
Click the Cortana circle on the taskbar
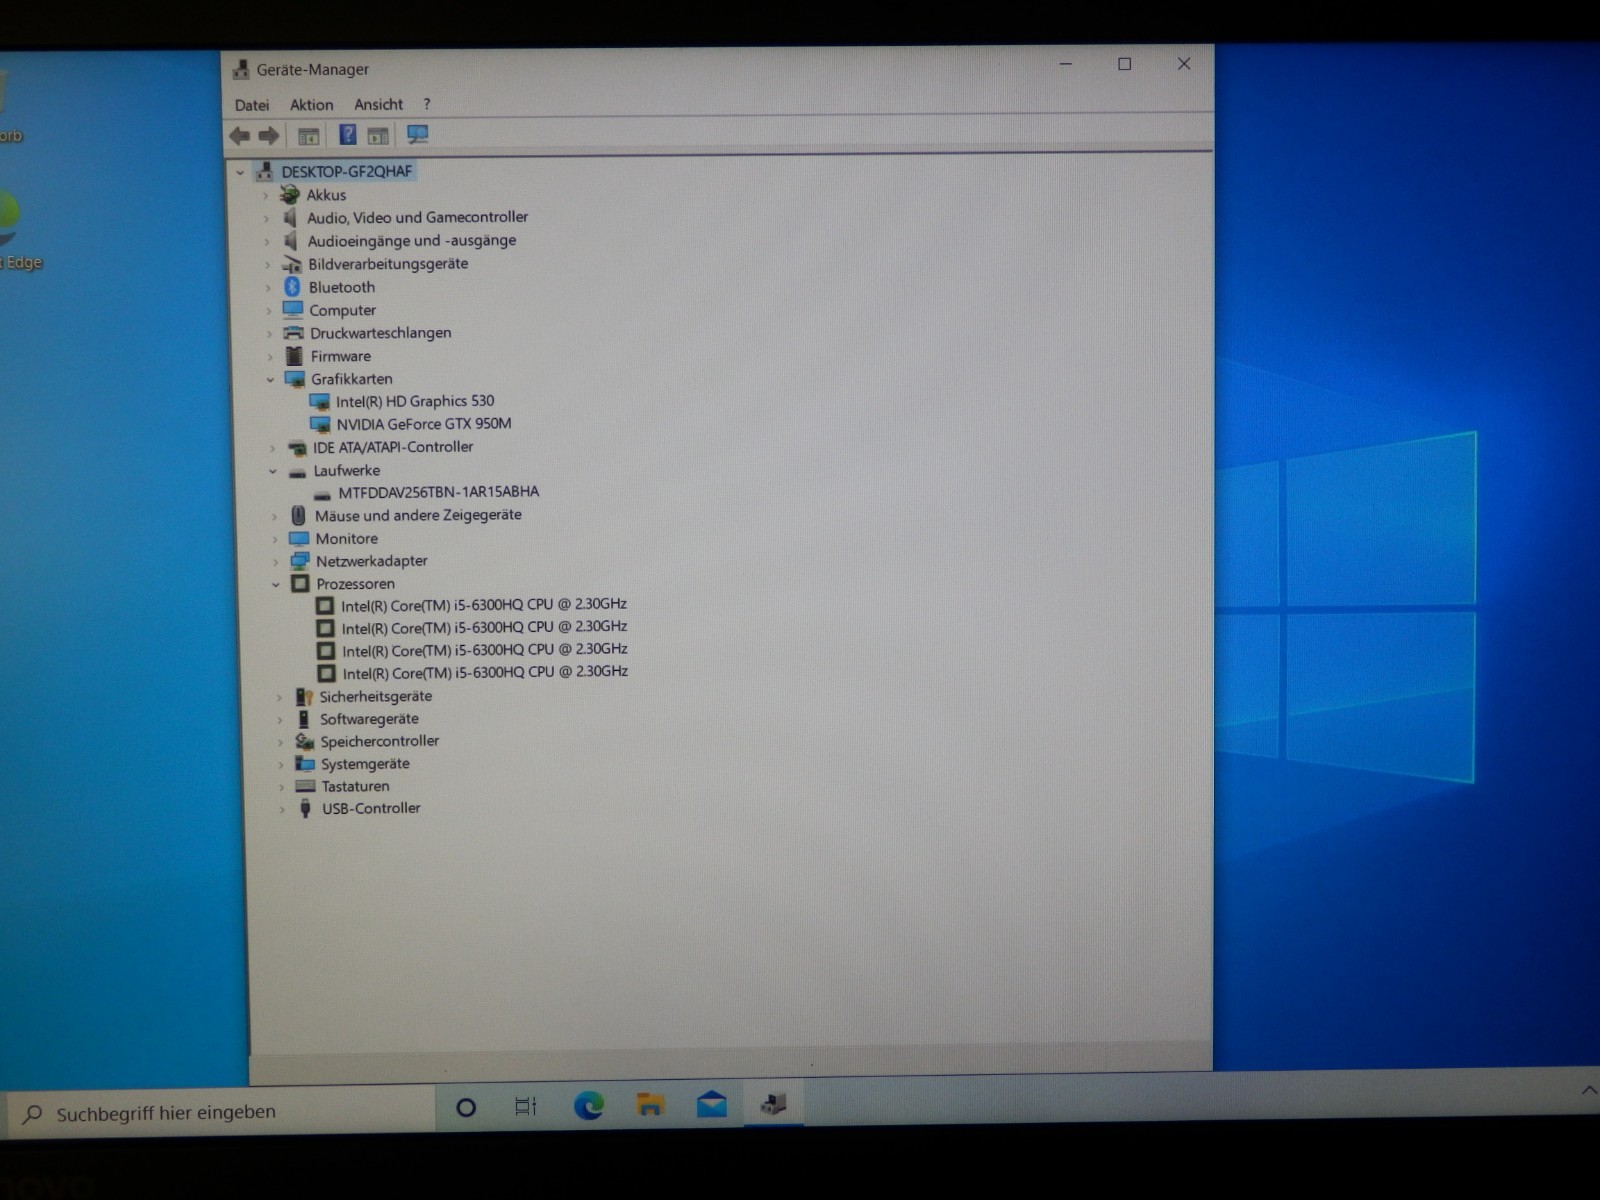tap(466, 1107)
